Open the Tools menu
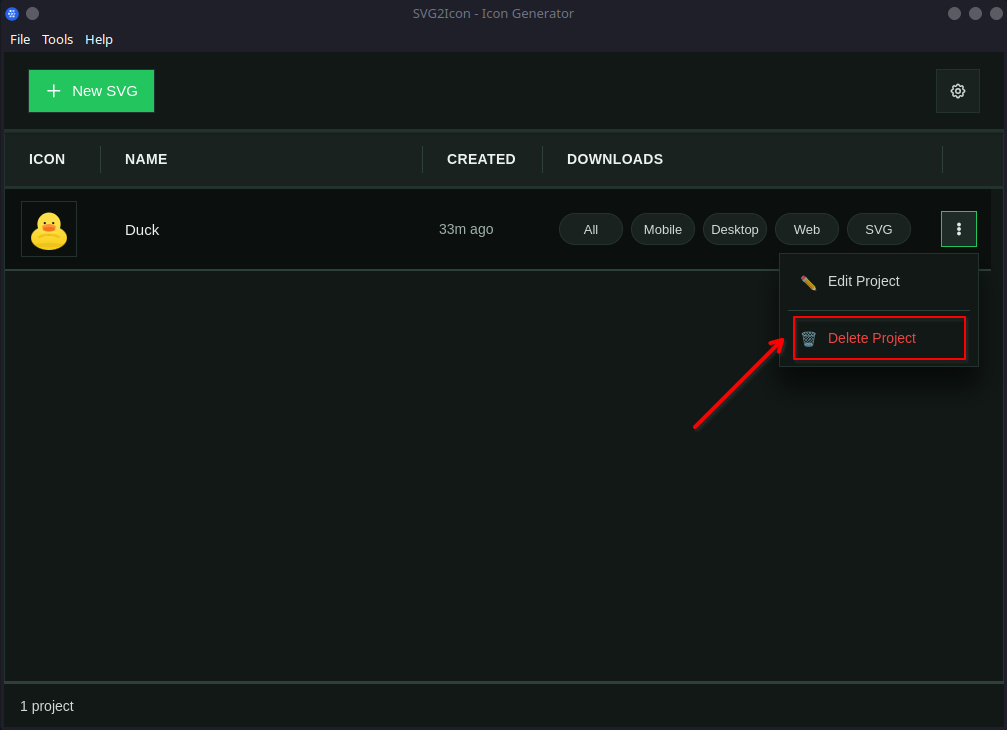Screen dimensions: 1007x730 (57, 39)
